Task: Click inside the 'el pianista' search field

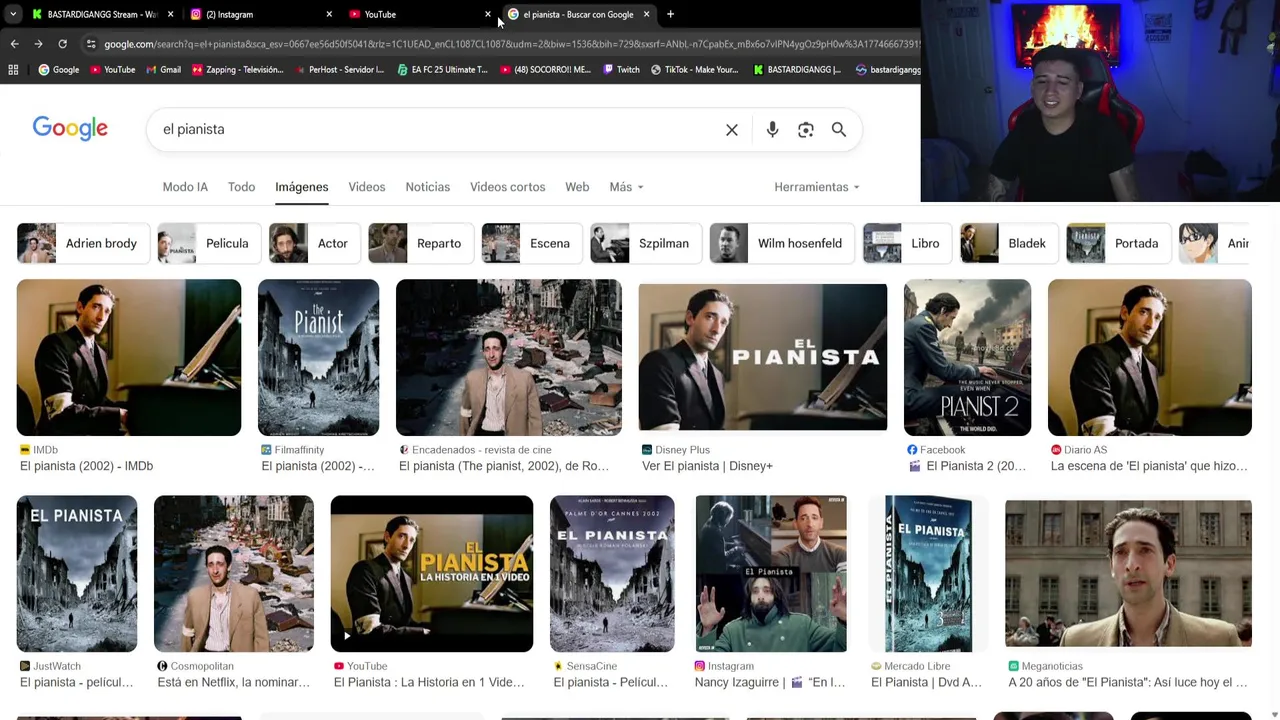Action: point(435,129)
